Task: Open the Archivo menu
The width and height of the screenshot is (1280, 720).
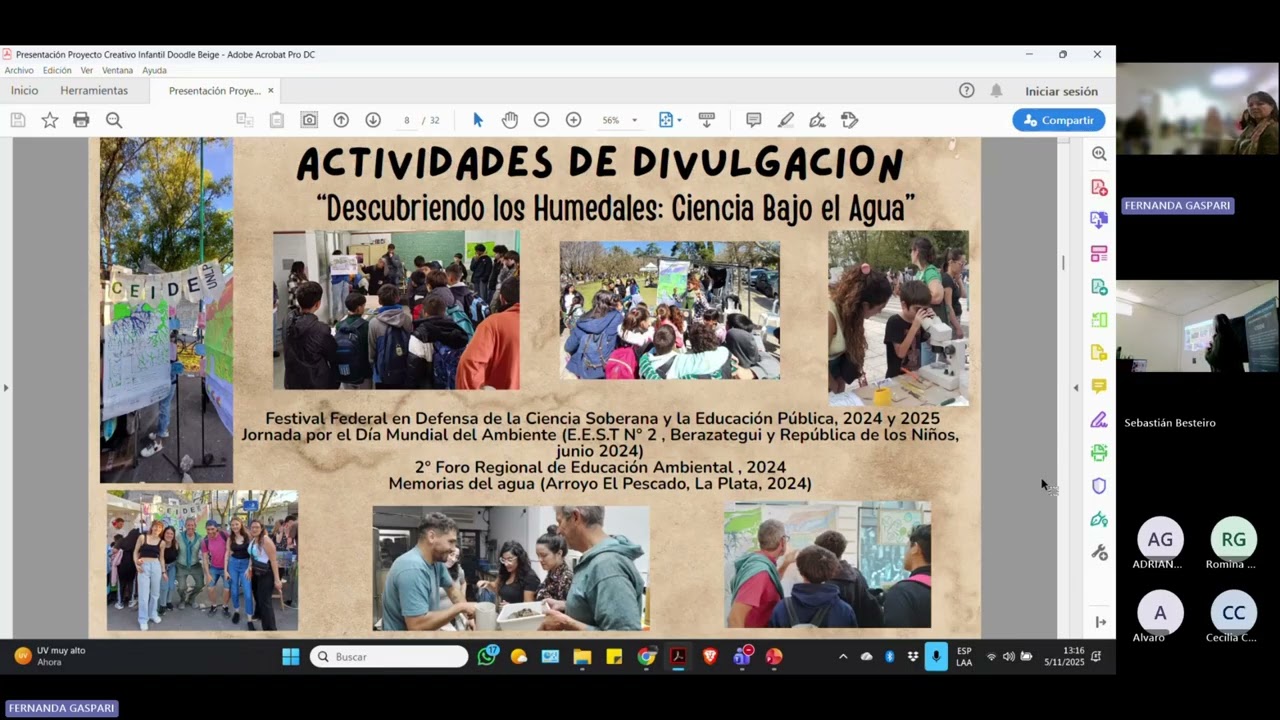Action: (19, 70)
